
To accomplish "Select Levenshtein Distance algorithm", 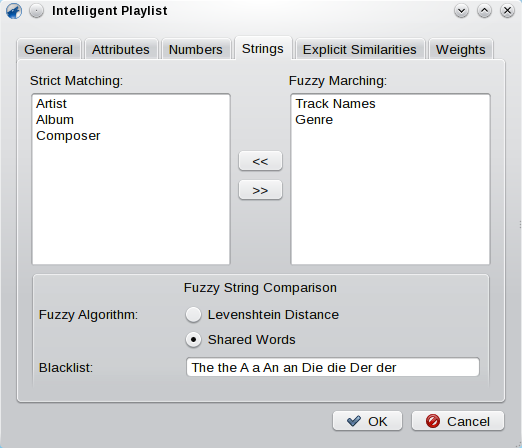I will 193,315.
